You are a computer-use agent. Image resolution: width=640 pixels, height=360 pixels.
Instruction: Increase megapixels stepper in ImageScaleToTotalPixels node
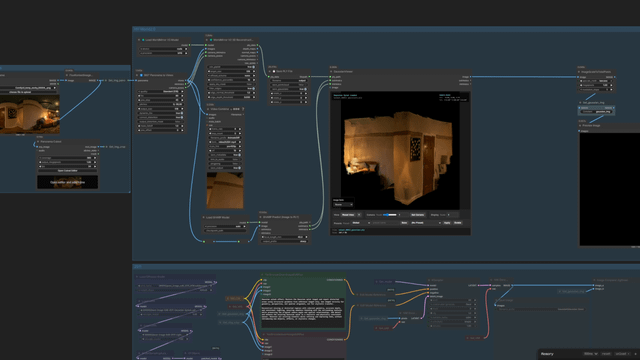[611, 85]
